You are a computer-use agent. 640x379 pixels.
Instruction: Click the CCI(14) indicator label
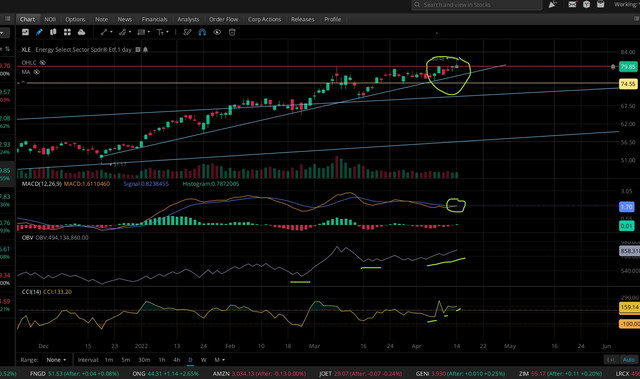click(x=31, y=292)
